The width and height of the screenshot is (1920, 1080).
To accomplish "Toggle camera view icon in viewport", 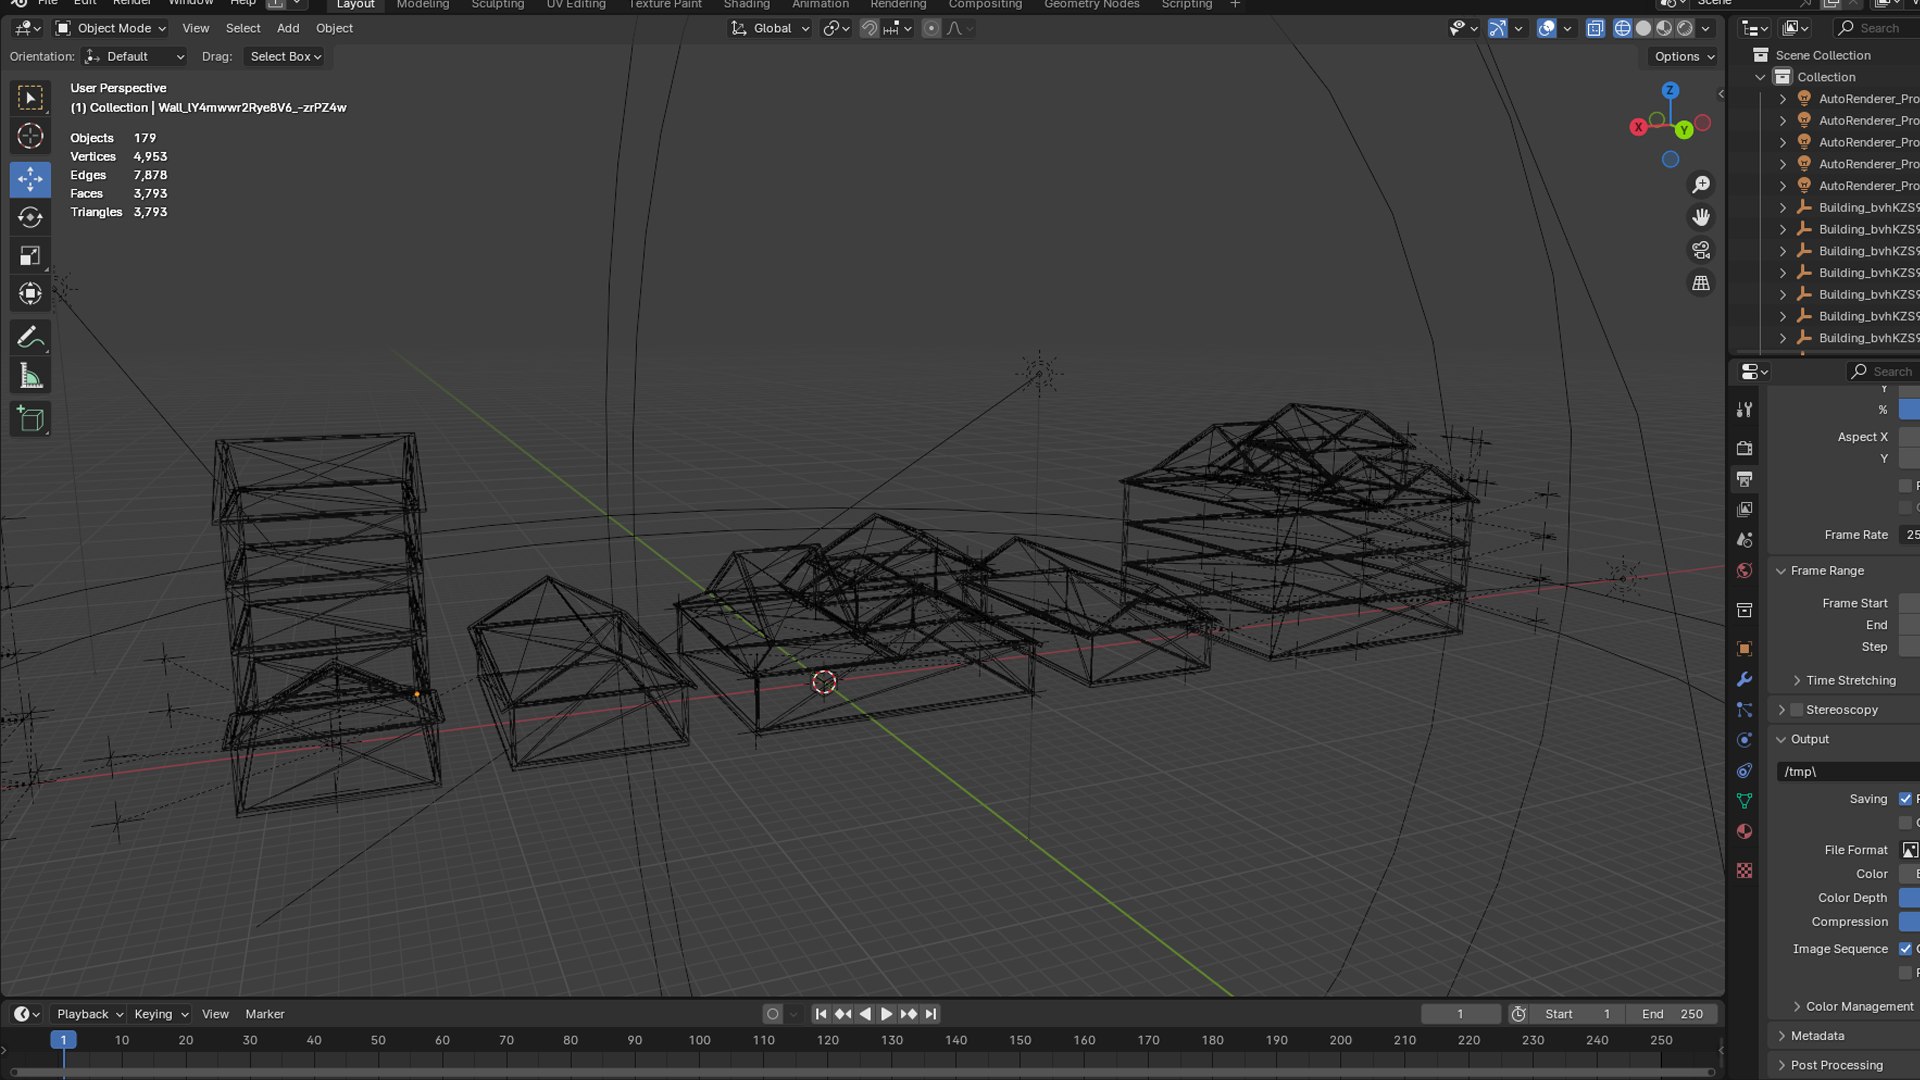I will pos(1700,250).
